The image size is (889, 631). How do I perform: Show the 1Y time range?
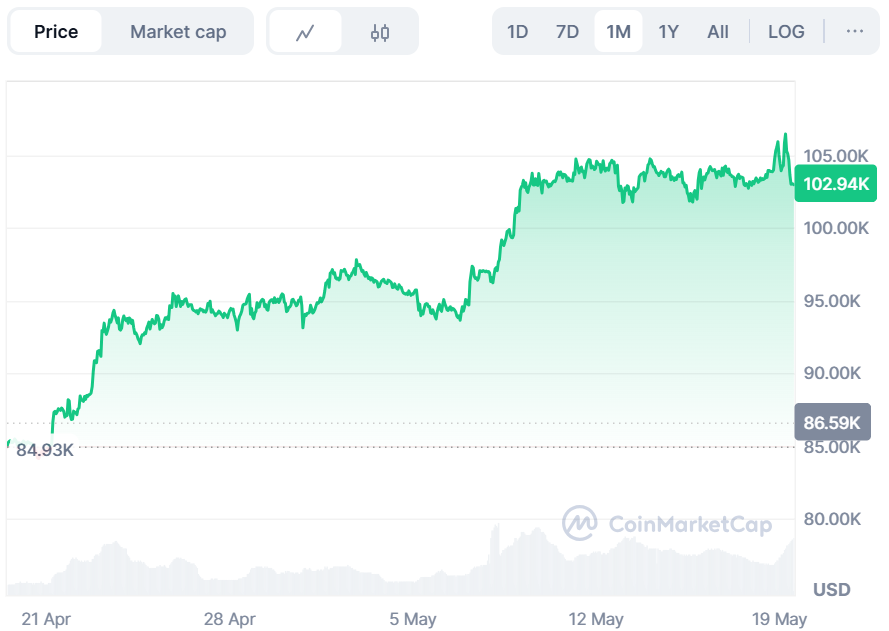(x=668, y=32)
